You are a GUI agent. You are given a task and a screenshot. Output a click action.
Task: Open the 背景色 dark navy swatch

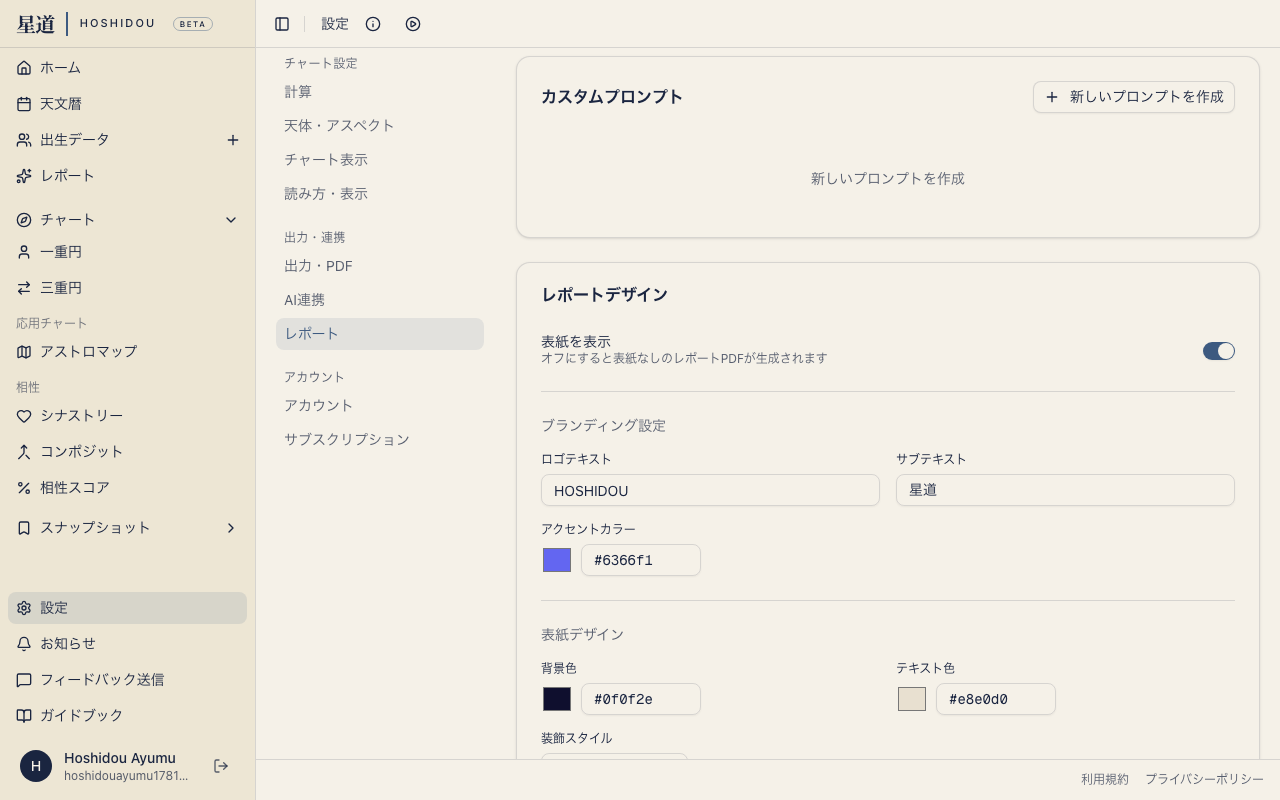(557, 699)
